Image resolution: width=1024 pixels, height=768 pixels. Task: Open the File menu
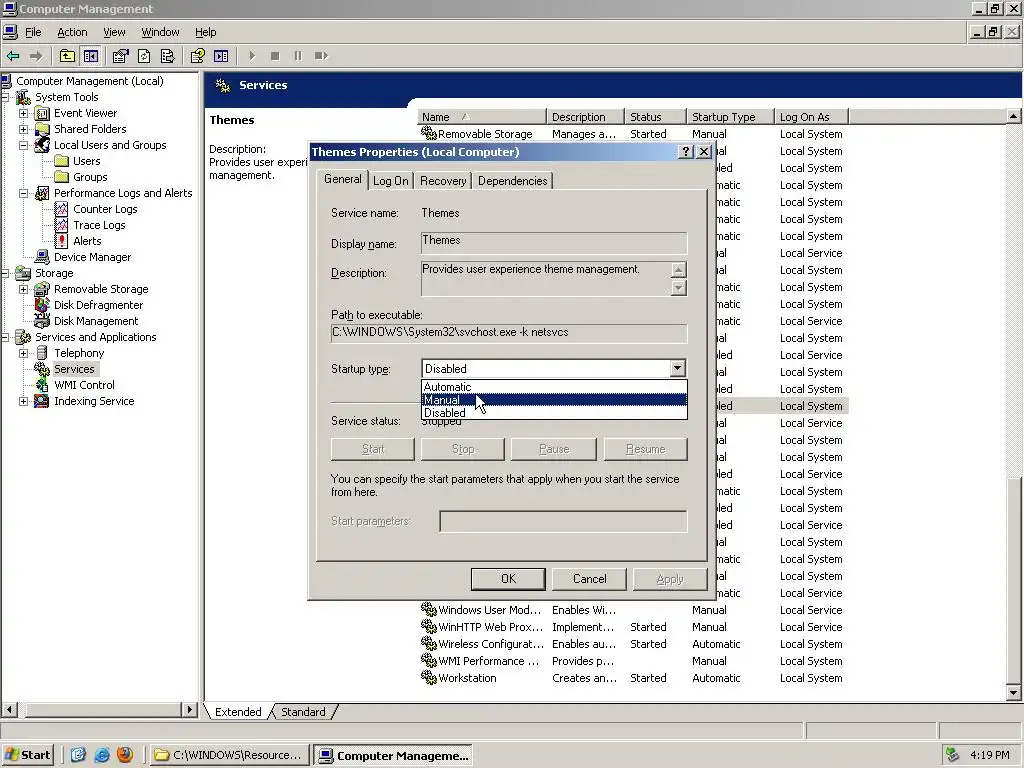[33, 32]
